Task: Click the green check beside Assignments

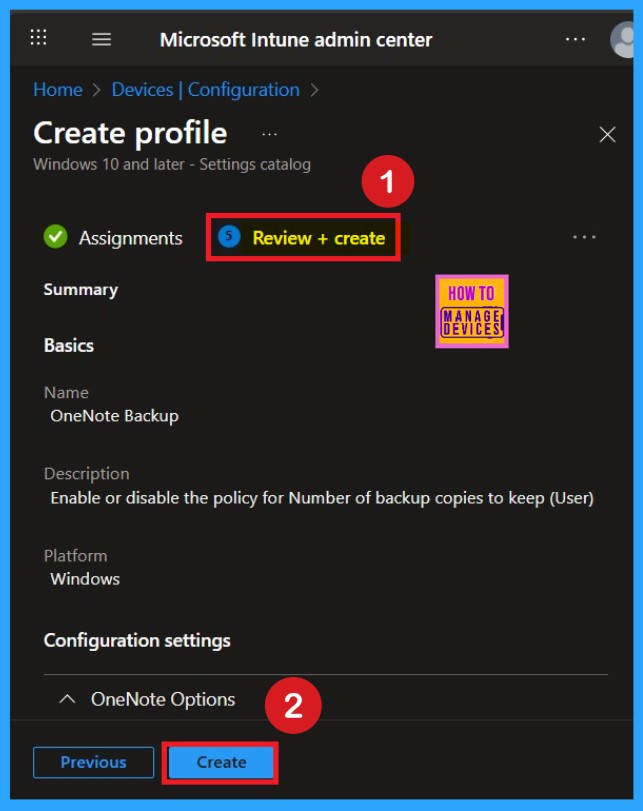Action: (x=55, y=237)
